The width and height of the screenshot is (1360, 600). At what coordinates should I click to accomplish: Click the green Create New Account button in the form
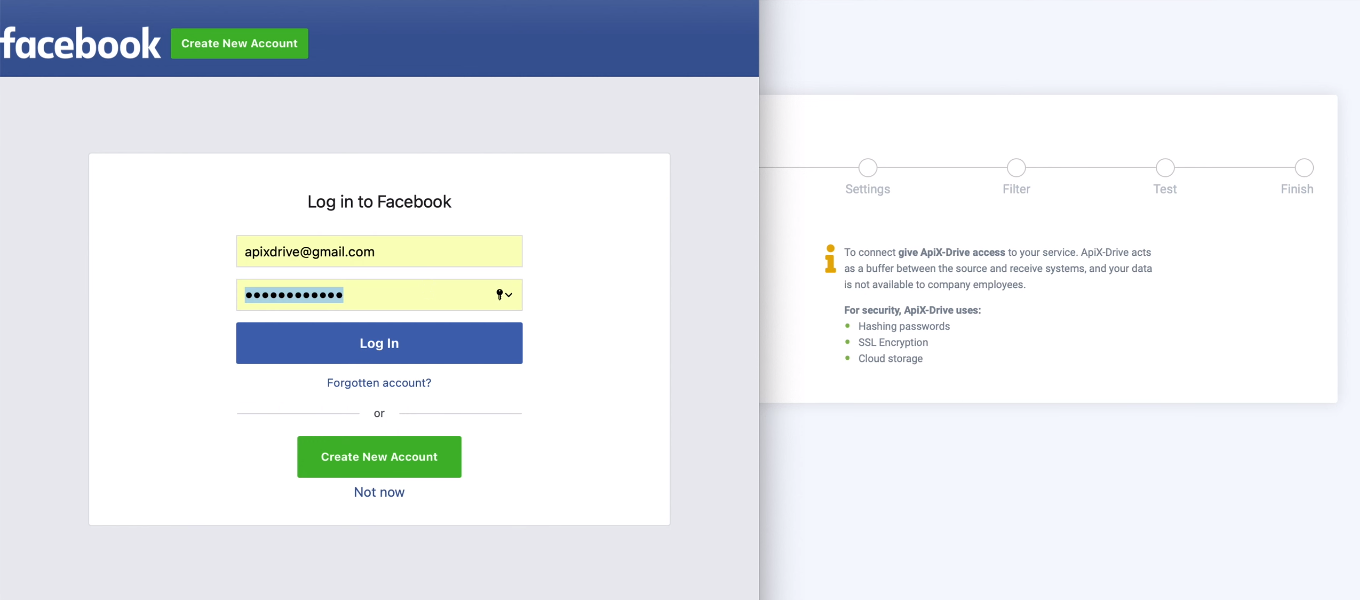point(379,456)
